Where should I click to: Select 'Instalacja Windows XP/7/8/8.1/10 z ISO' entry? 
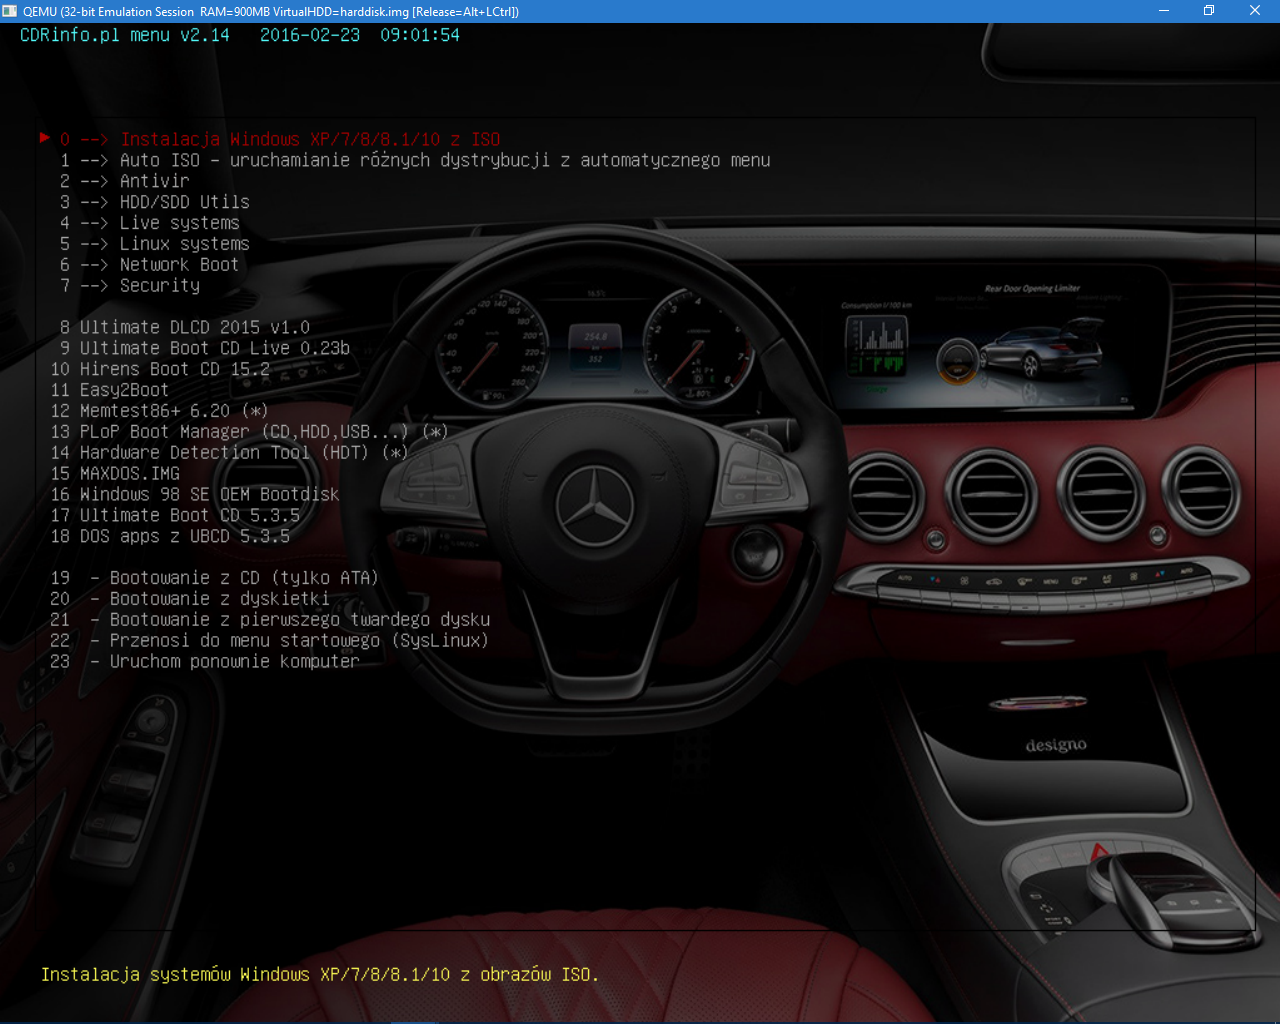point(280,140)
